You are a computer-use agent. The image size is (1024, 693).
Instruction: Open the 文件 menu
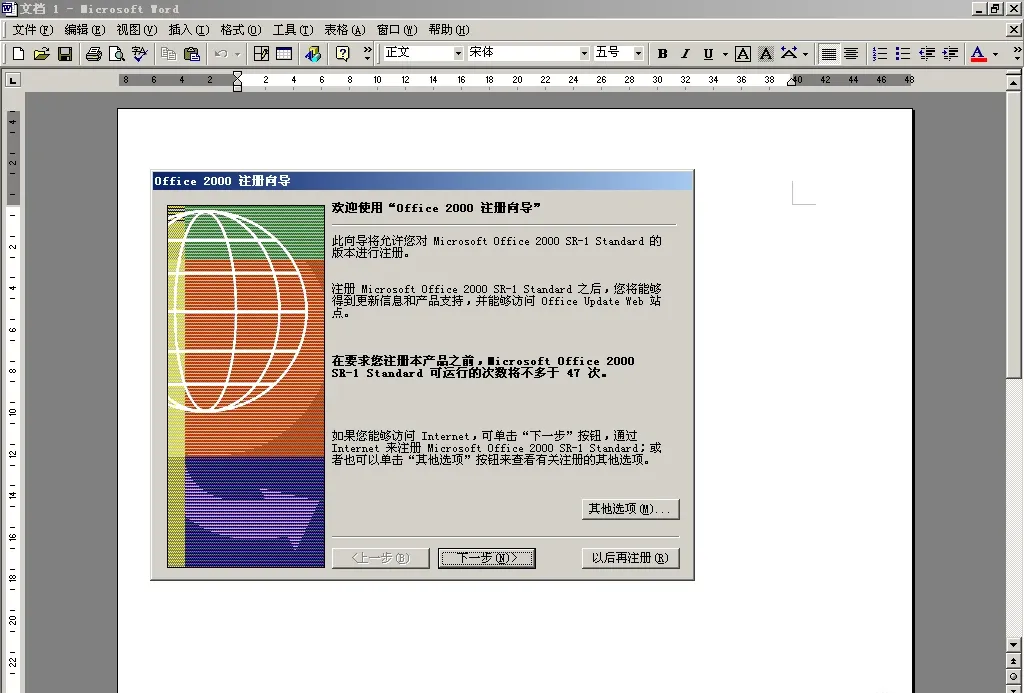click(x=33, y=29)
